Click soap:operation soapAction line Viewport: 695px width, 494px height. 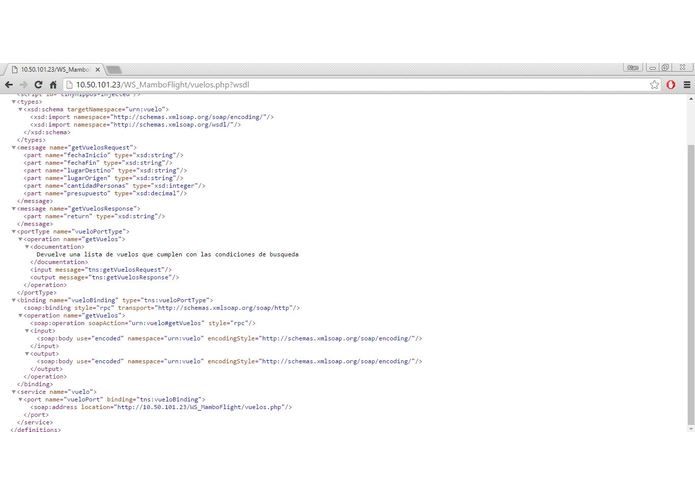(143, 323)
